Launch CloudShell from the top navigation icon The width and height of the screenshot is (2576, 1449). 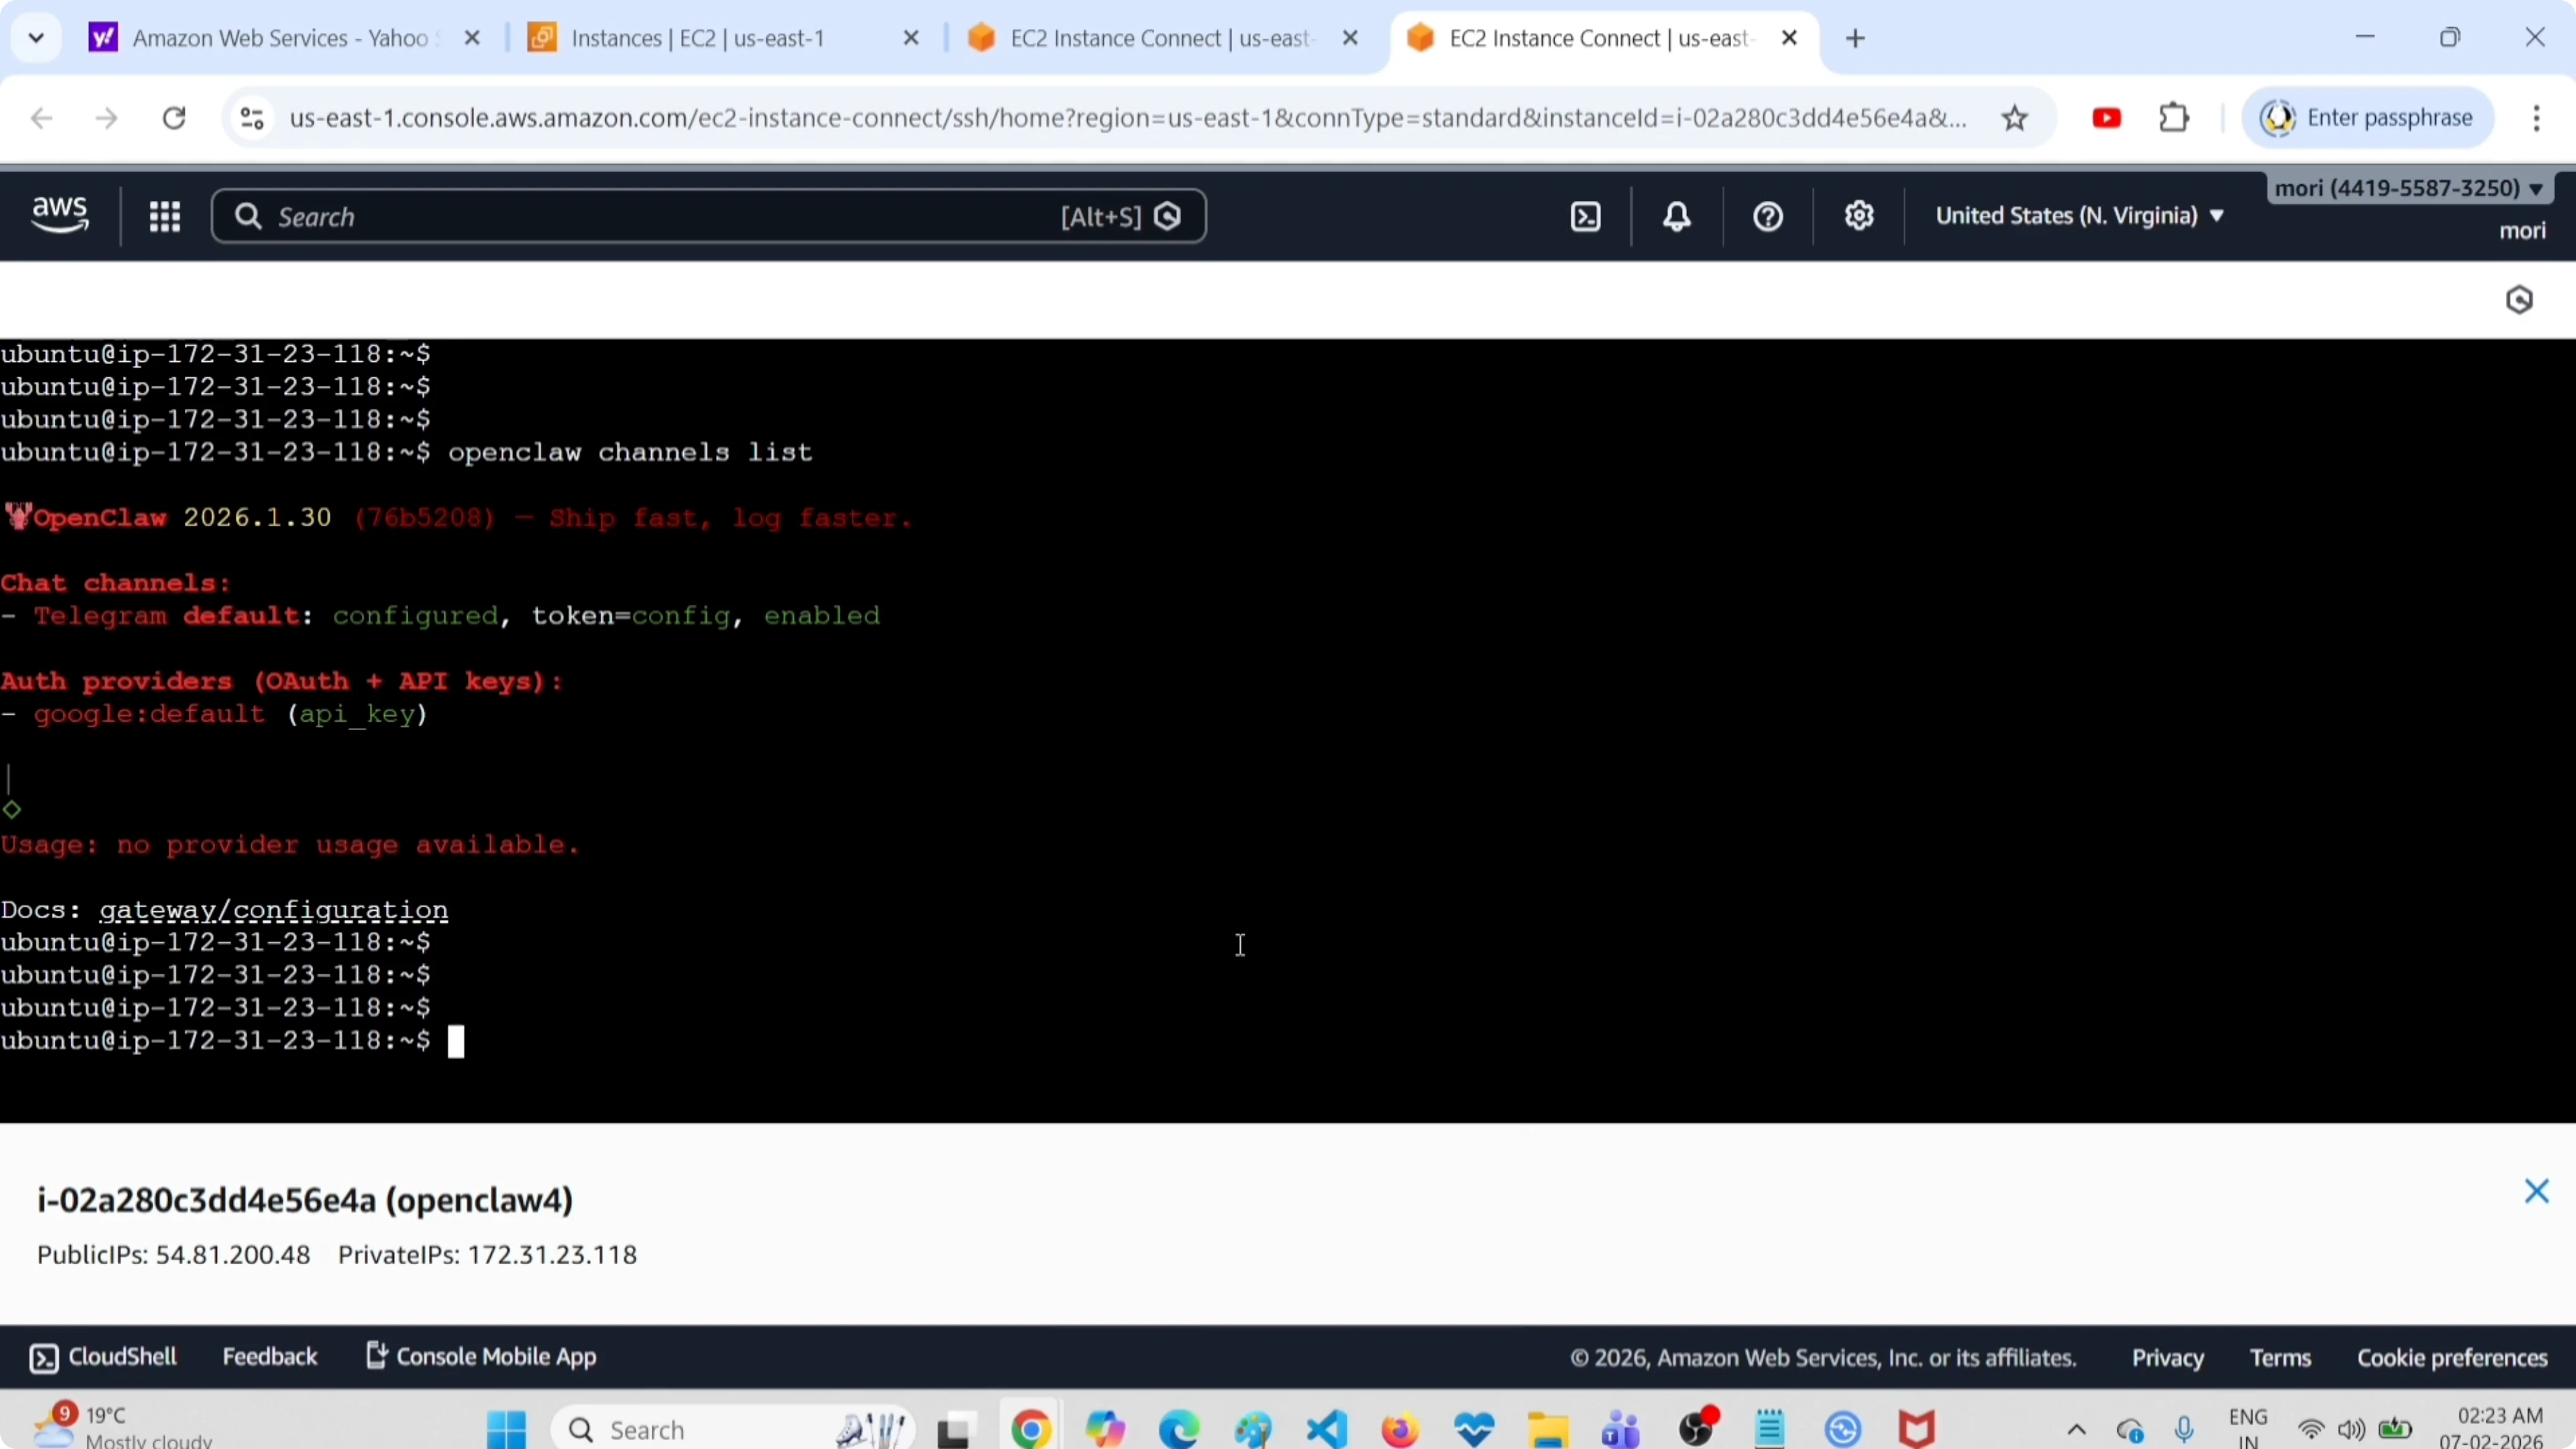(x=1586, y=216)
